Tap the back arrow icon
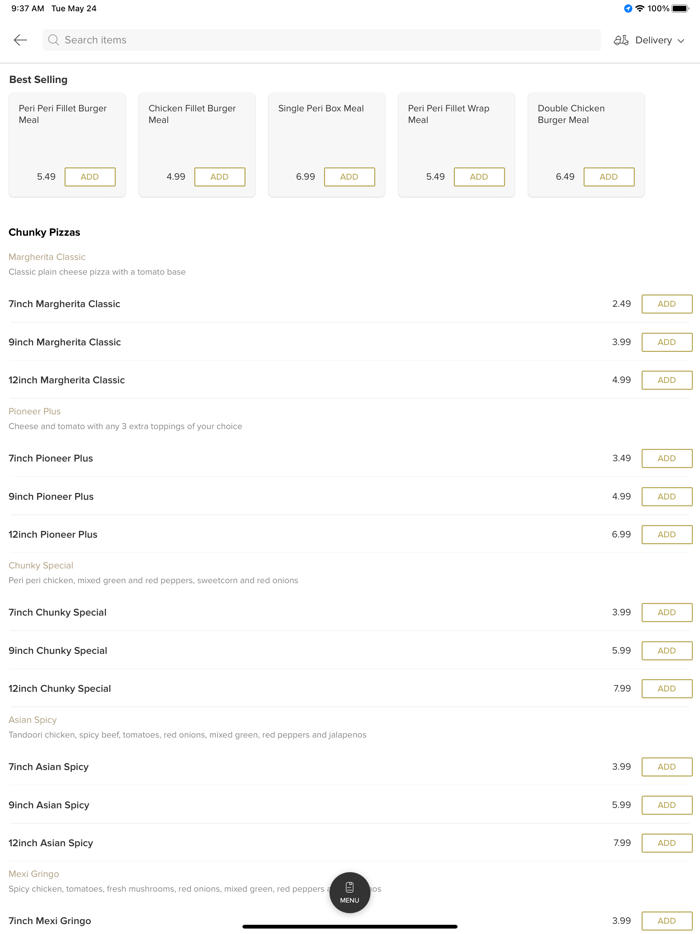The height and width of the screenshot is (934, 700). [x=20, y=40]
